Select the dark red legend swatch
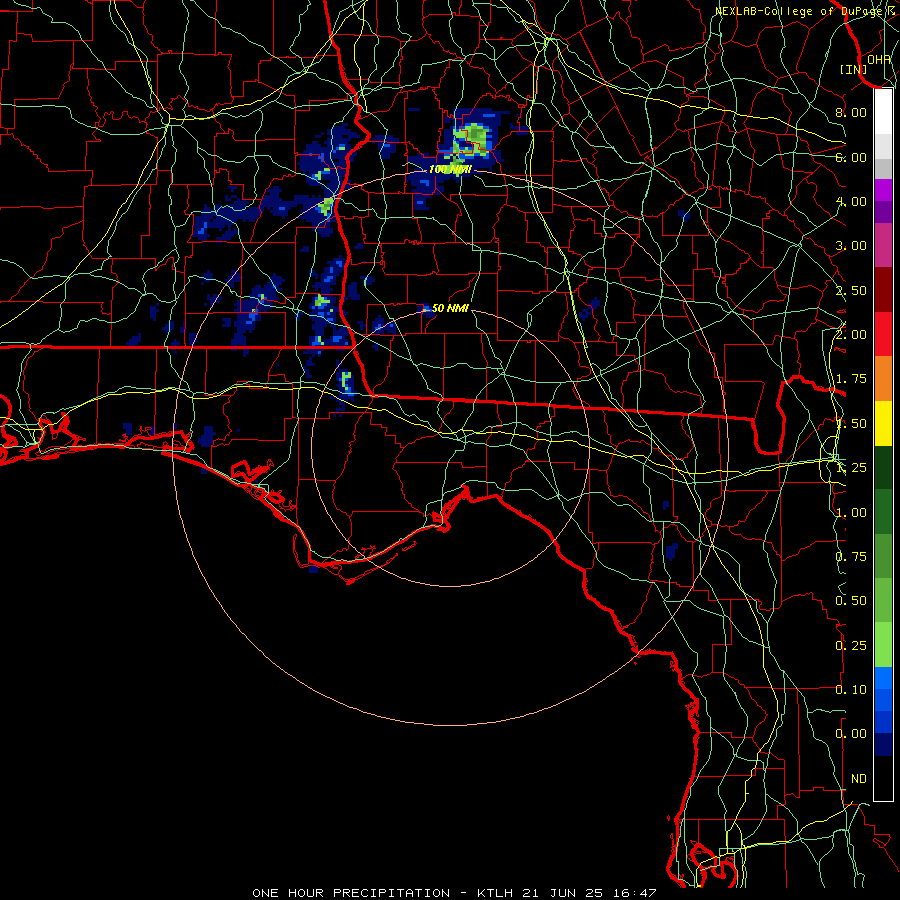The height and width of the screenshot is (900, 900). coord(883,290)
